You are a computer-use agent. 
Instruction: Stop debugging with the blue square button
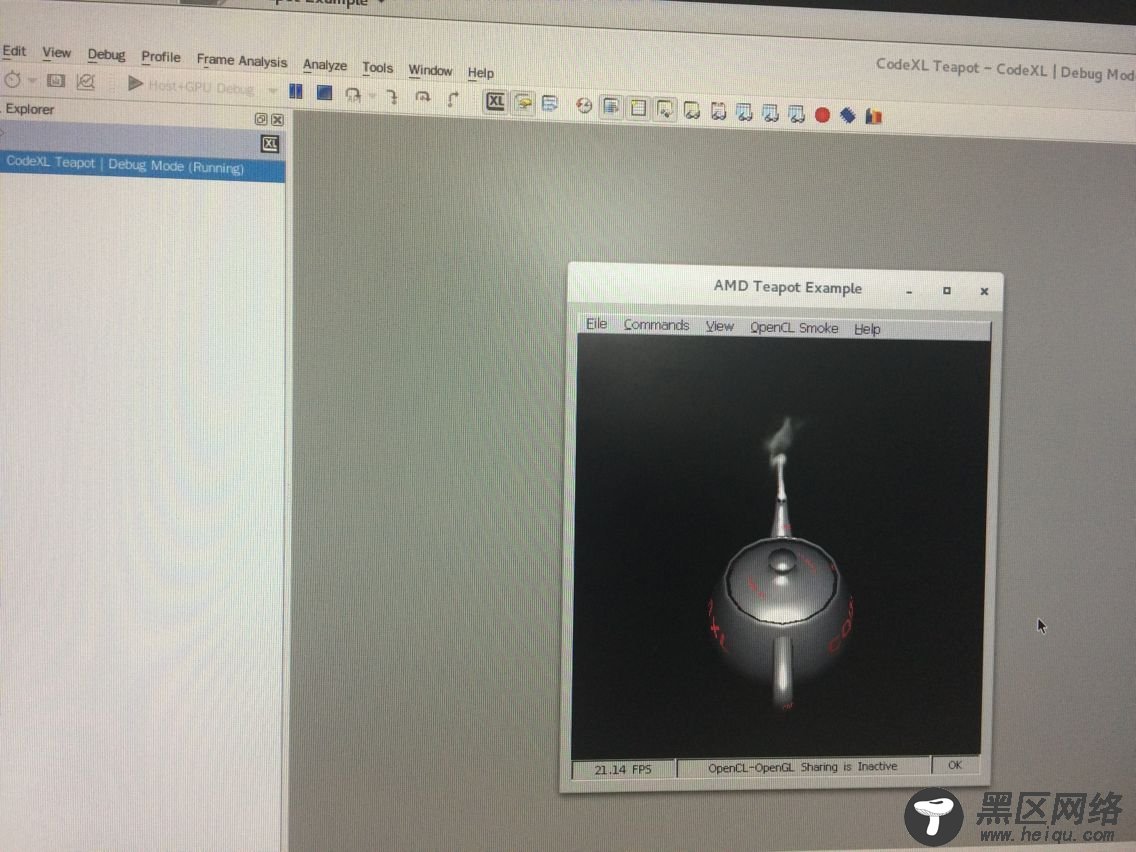point(324,93)
